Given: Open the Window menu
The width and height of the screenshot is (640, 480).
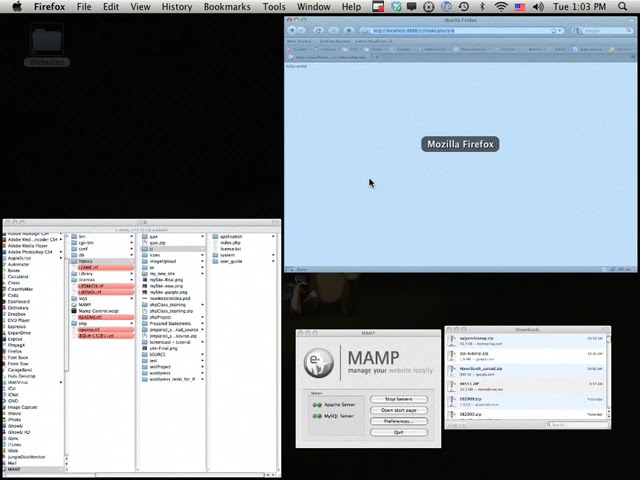Looking at the screenshot, I should pos(313,7).
